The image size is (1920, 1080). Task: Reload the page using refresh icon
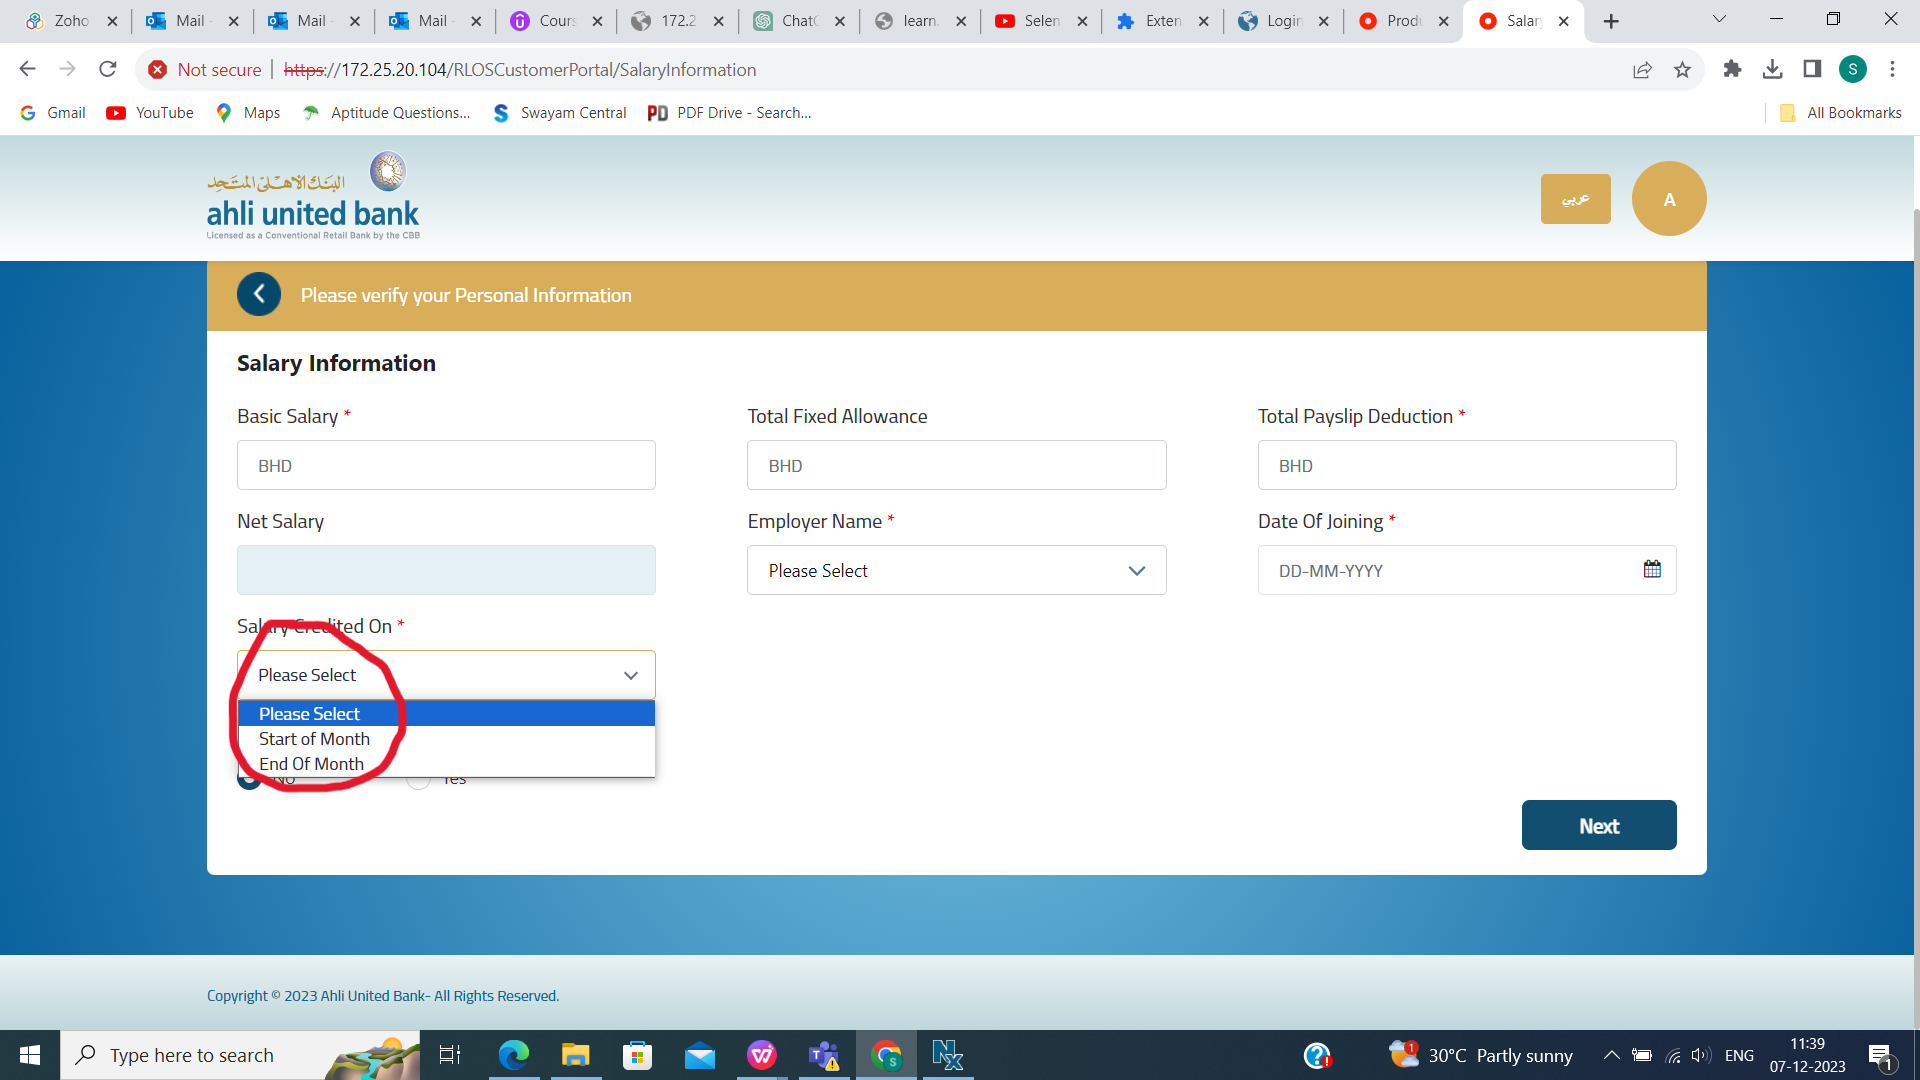(x=108, y=69)
